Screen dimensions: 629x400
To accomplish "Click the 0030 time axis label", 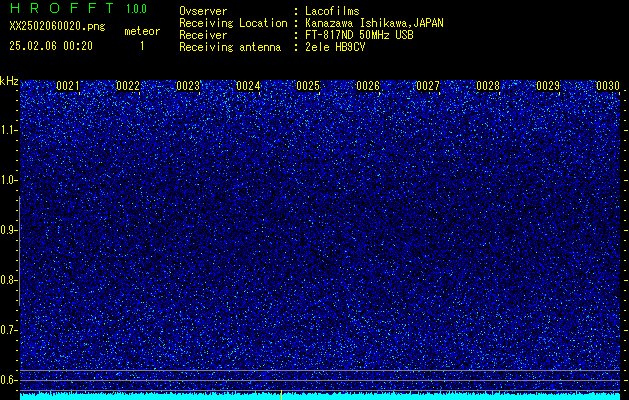I will point(608,86).
